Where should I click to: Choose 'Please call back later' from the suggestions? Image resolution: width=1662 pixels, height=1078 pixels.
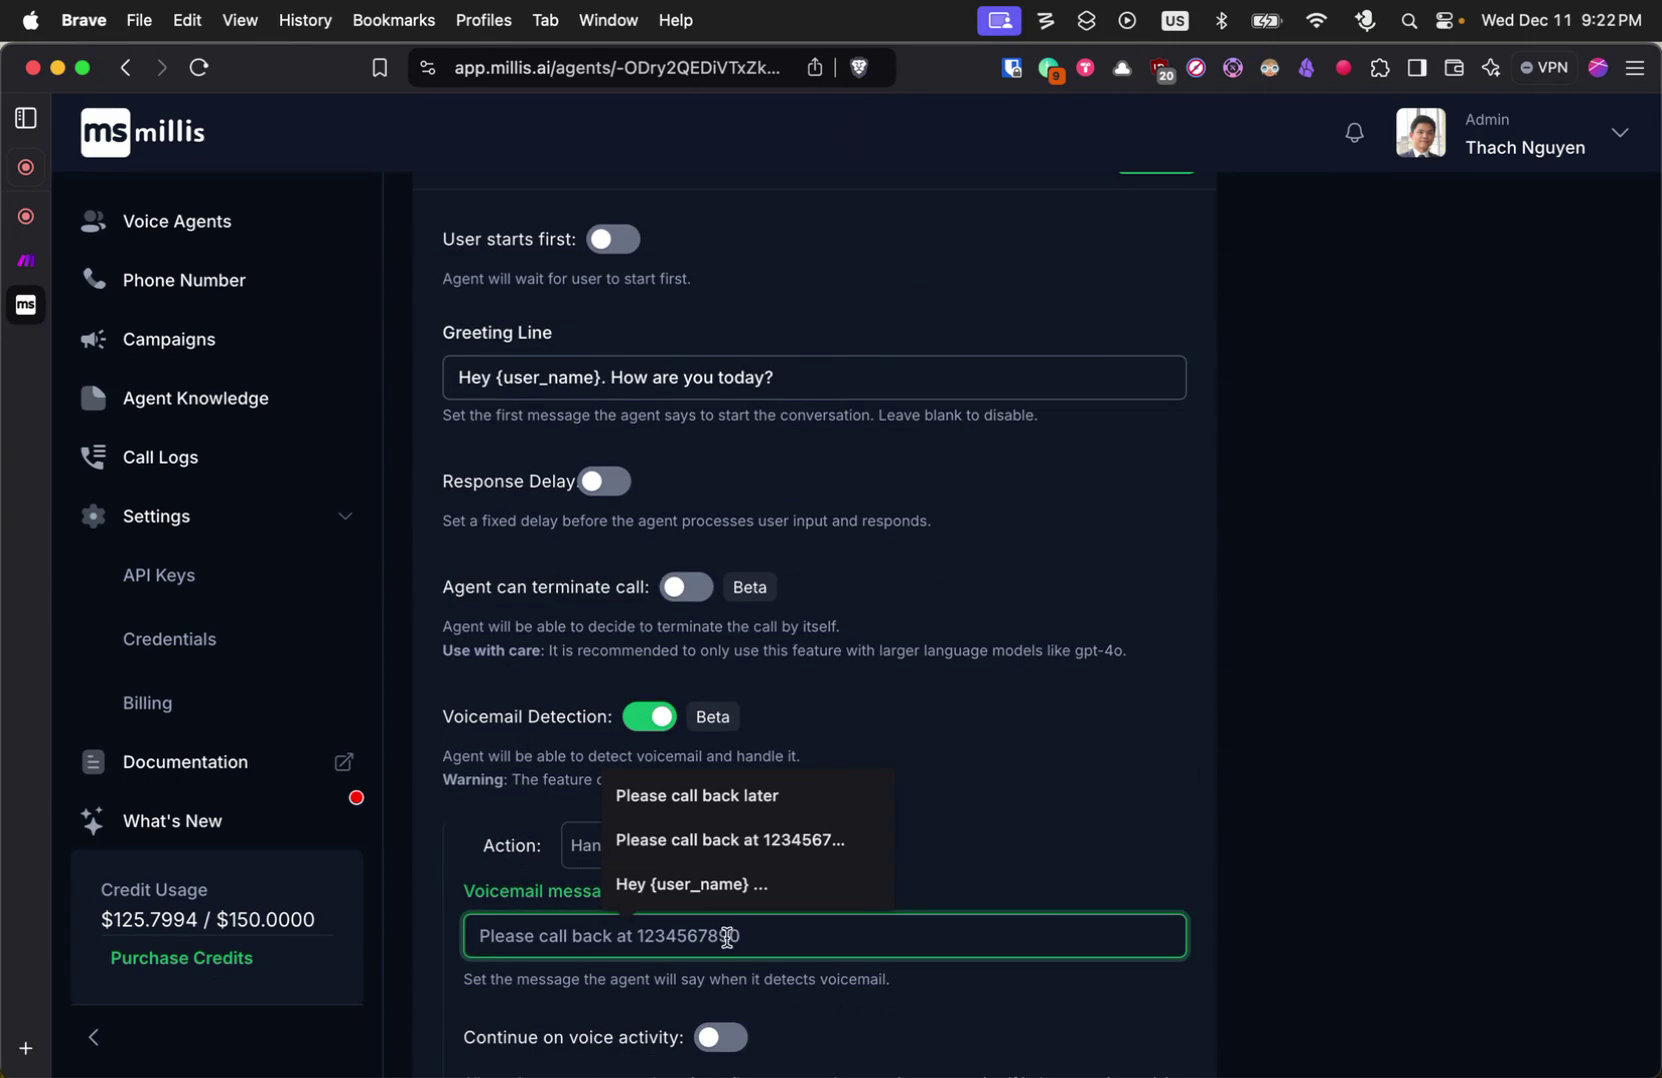[x=697, y=795]
